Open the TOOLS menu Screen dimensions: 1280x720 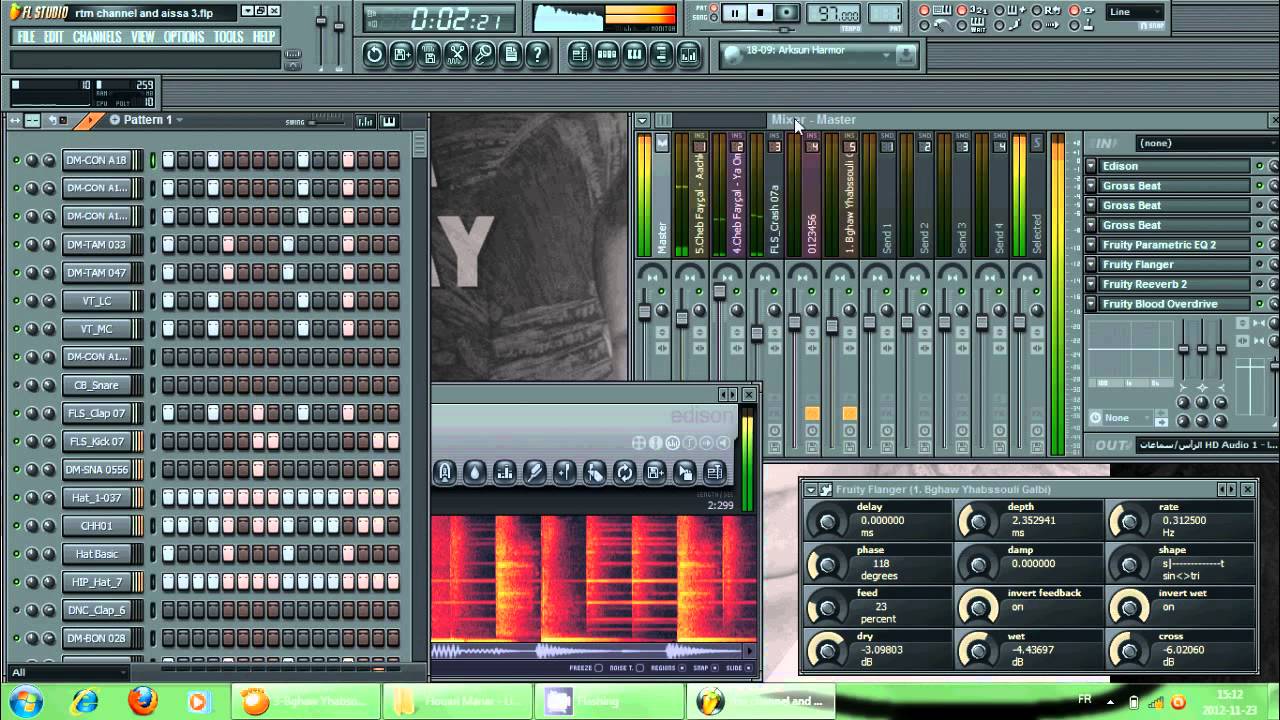point(228,36)
